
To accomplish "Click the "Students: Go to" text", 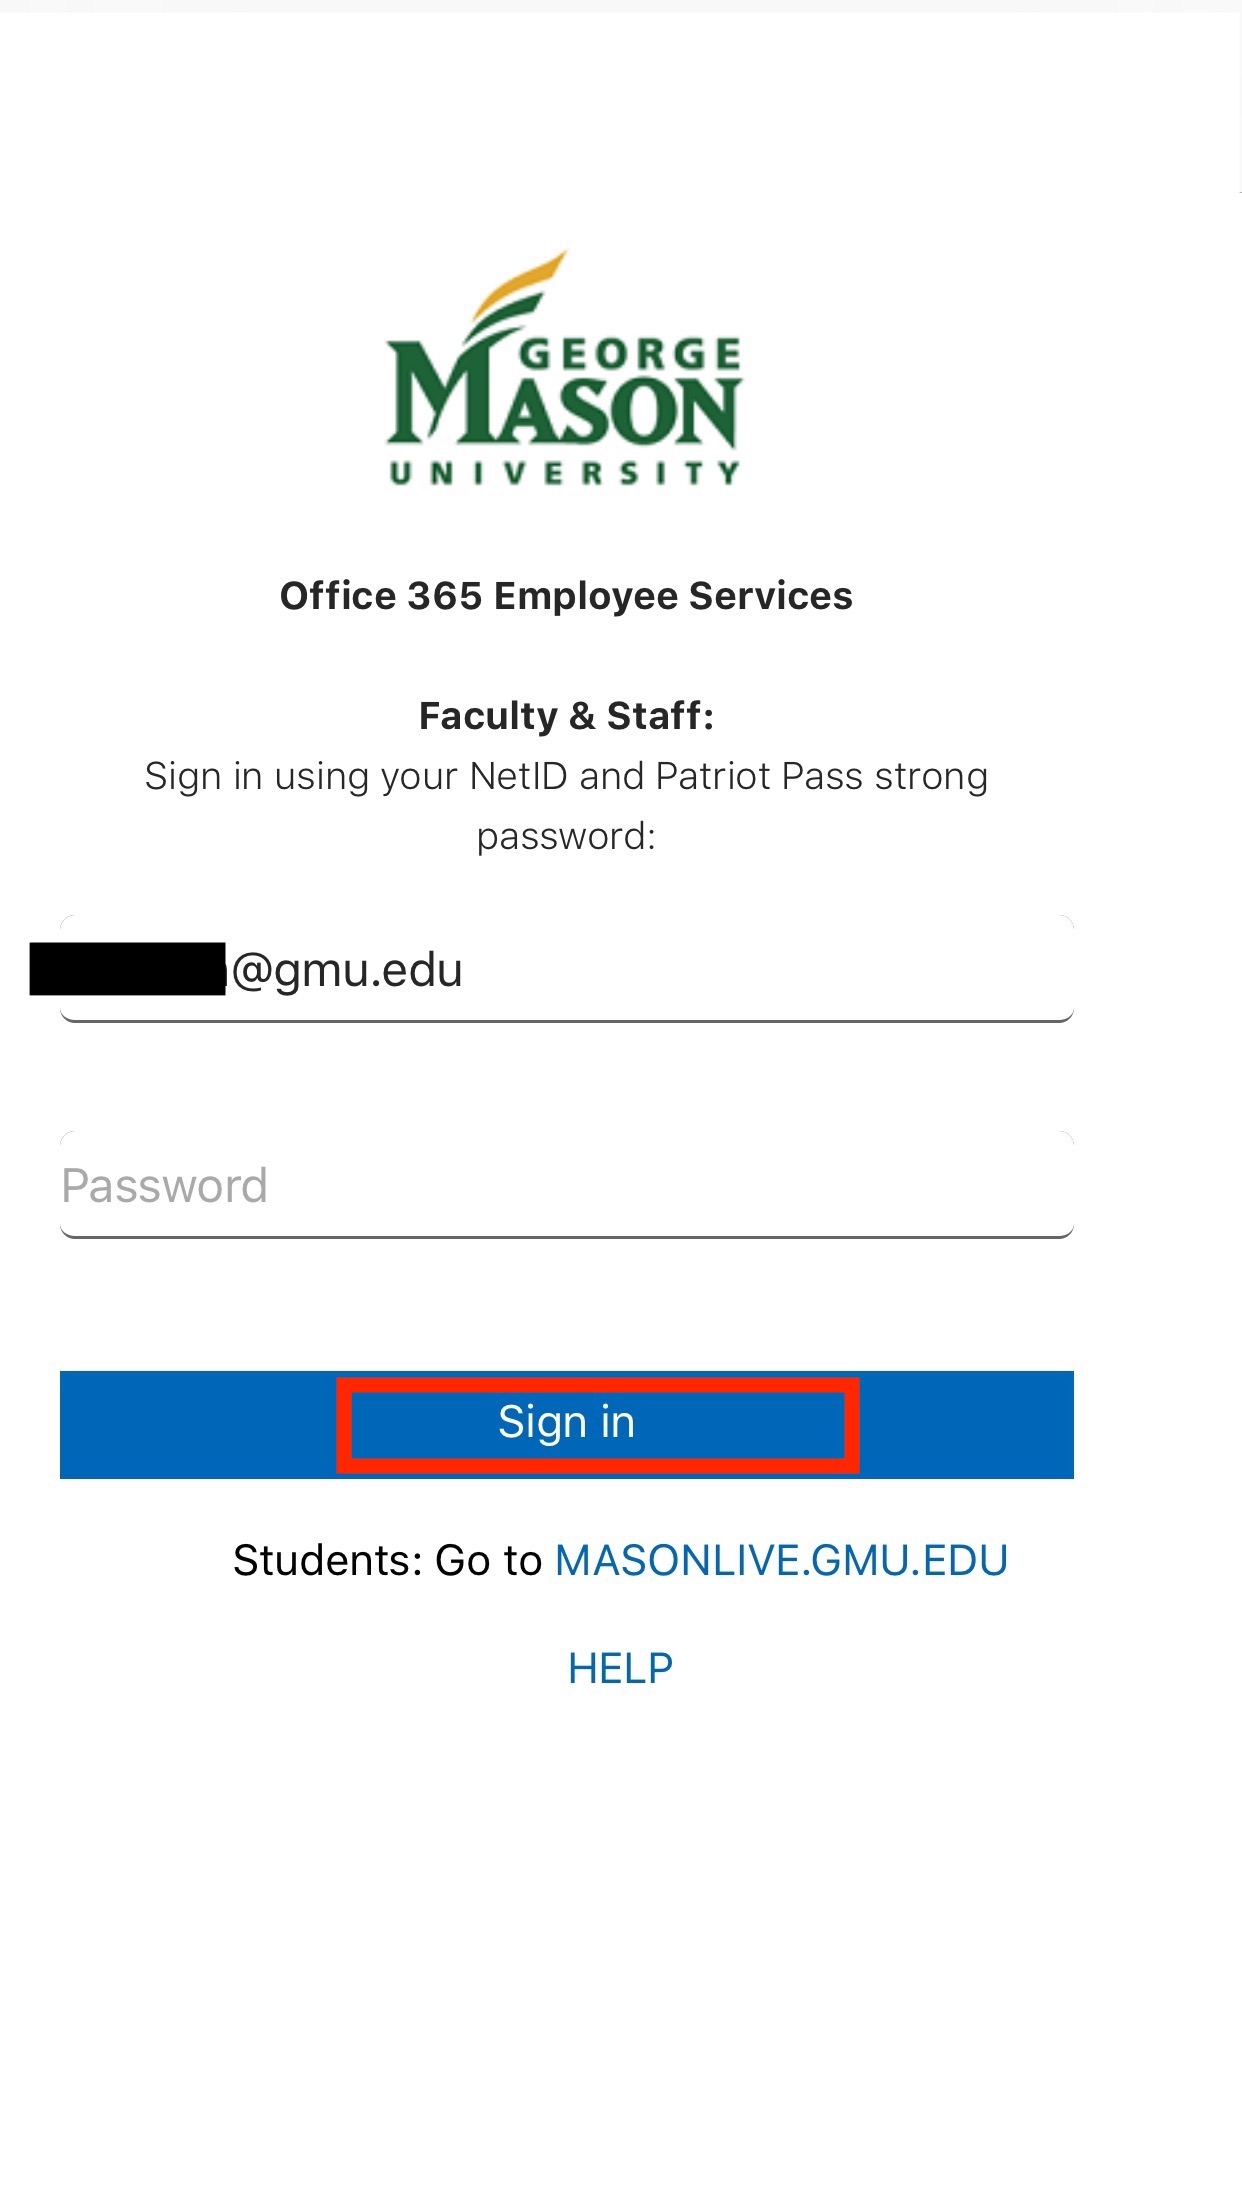I will [x=387, y=1560].
